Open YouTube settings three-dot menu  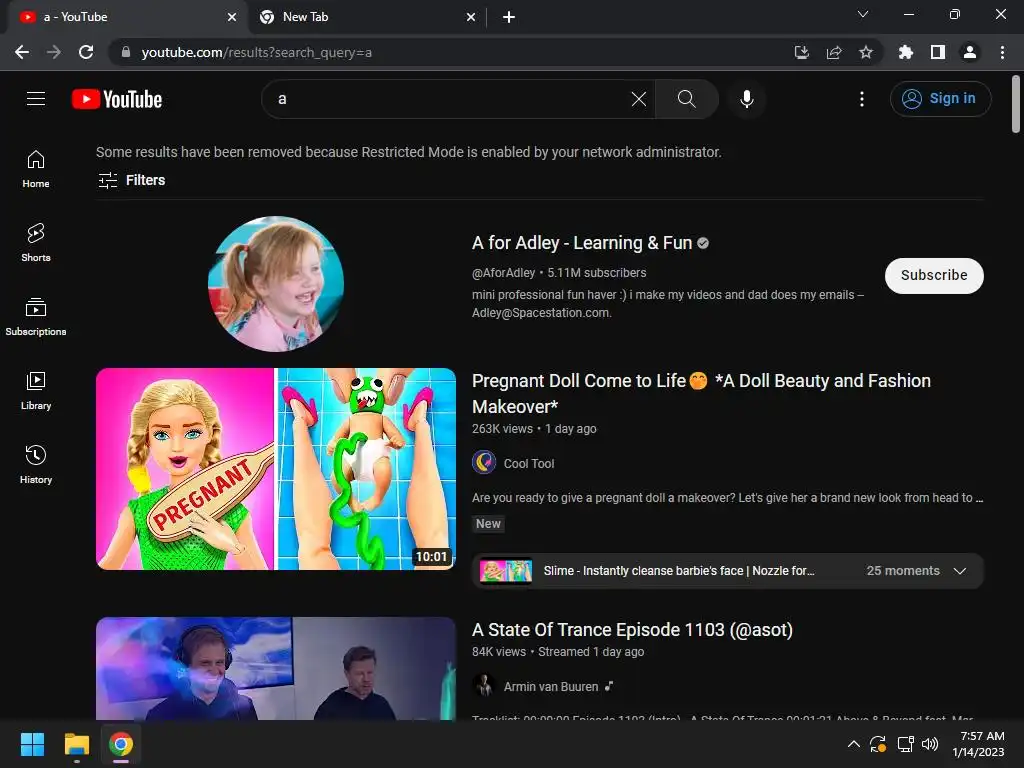click(x=862, y=99)
